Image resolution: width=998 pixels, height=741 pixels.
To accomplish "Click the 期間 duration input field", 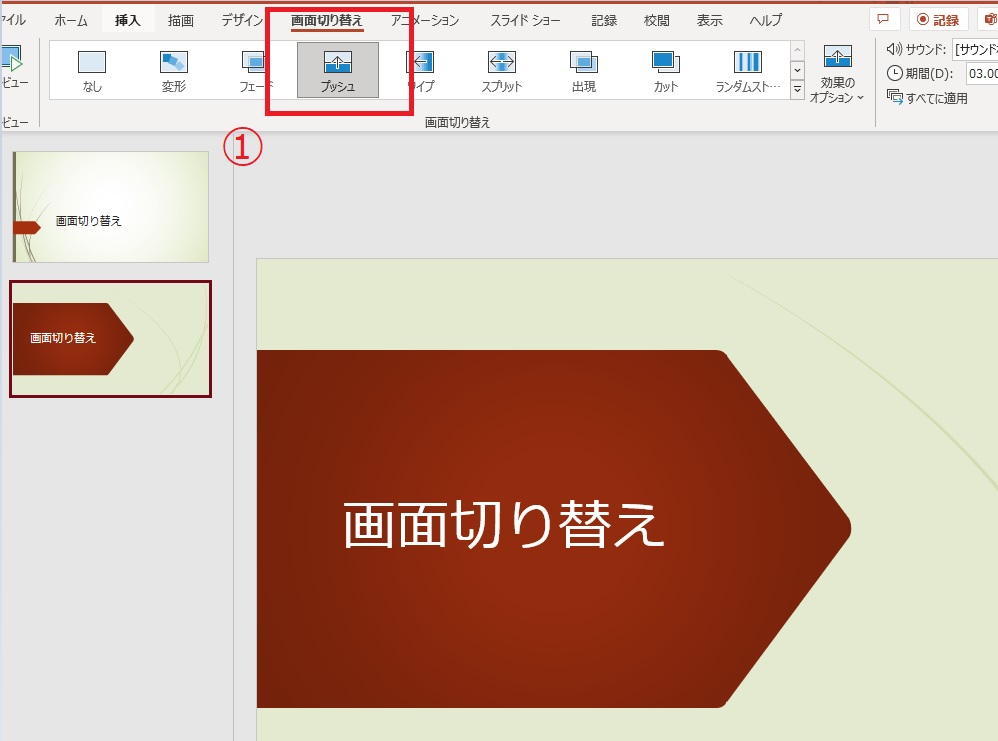I will click(x=981, y=73).
